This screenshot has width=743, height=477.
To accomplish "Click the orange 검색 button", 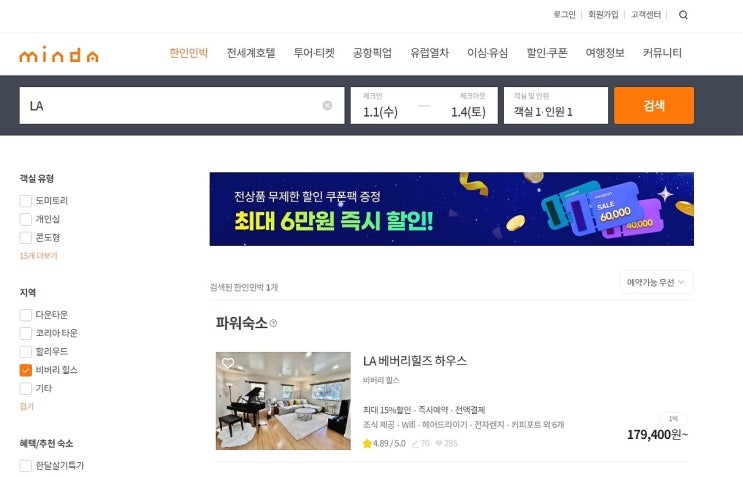I will (x=654, y=106).
